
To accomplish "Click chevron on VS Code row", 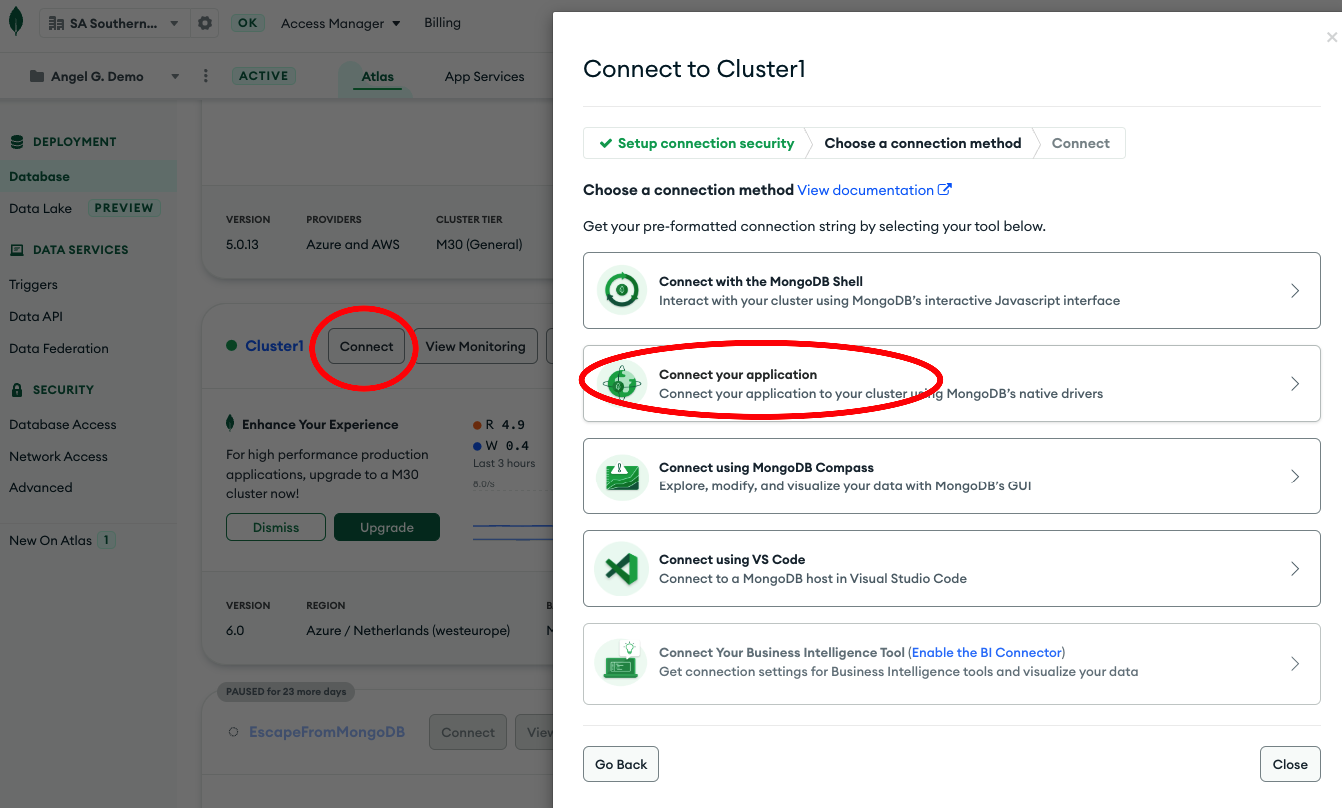I will (1295, 569).
